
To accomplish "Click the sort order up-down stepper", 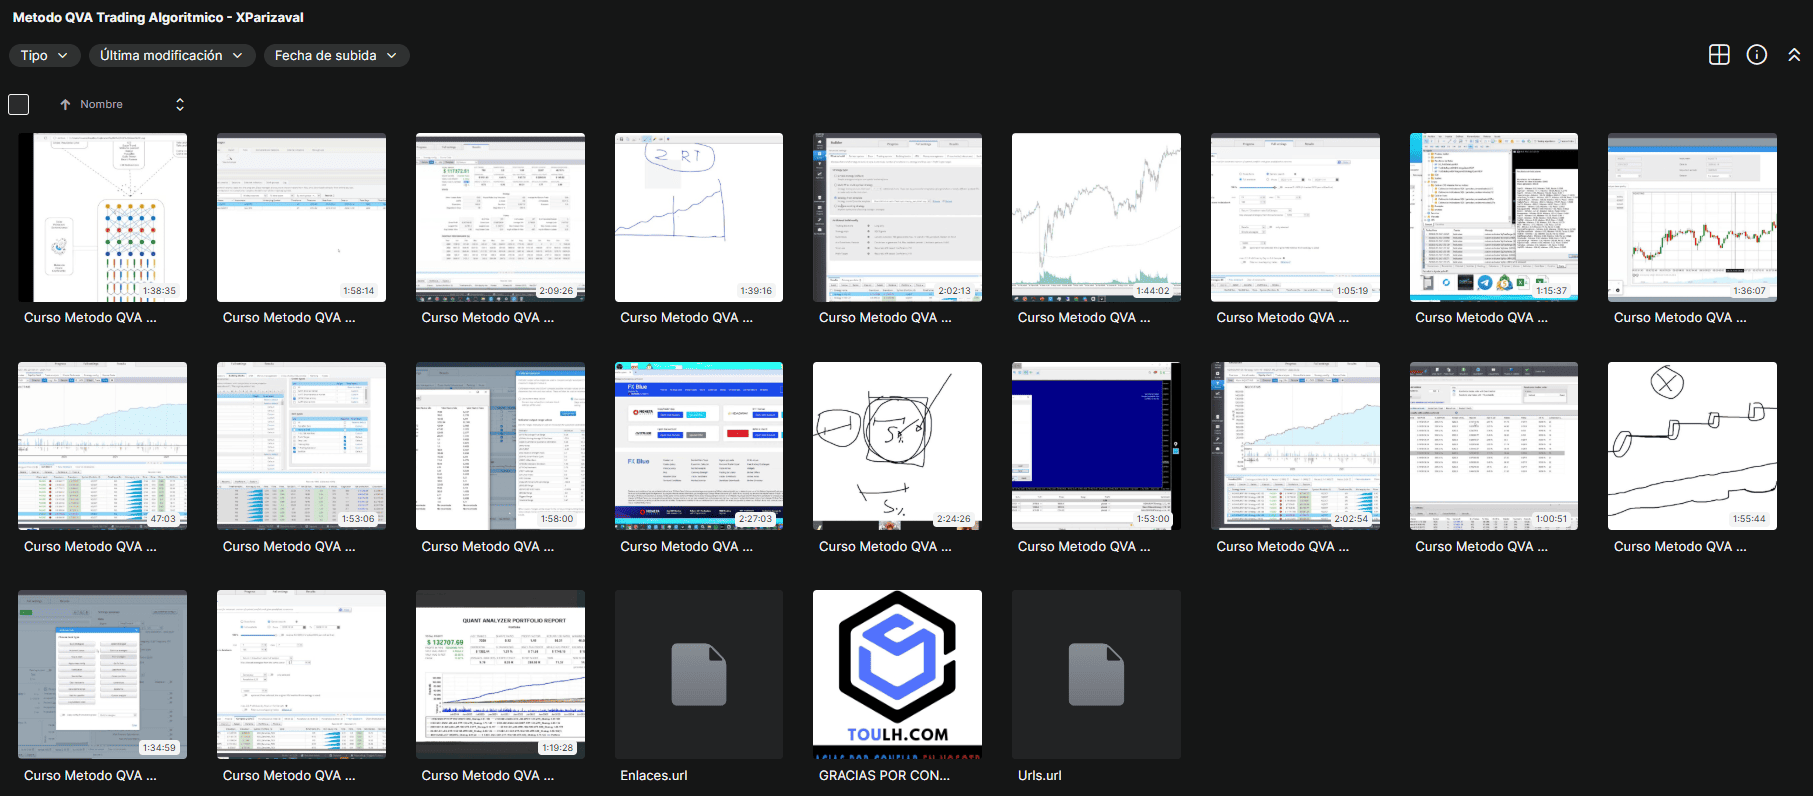I will pos(180,105).
